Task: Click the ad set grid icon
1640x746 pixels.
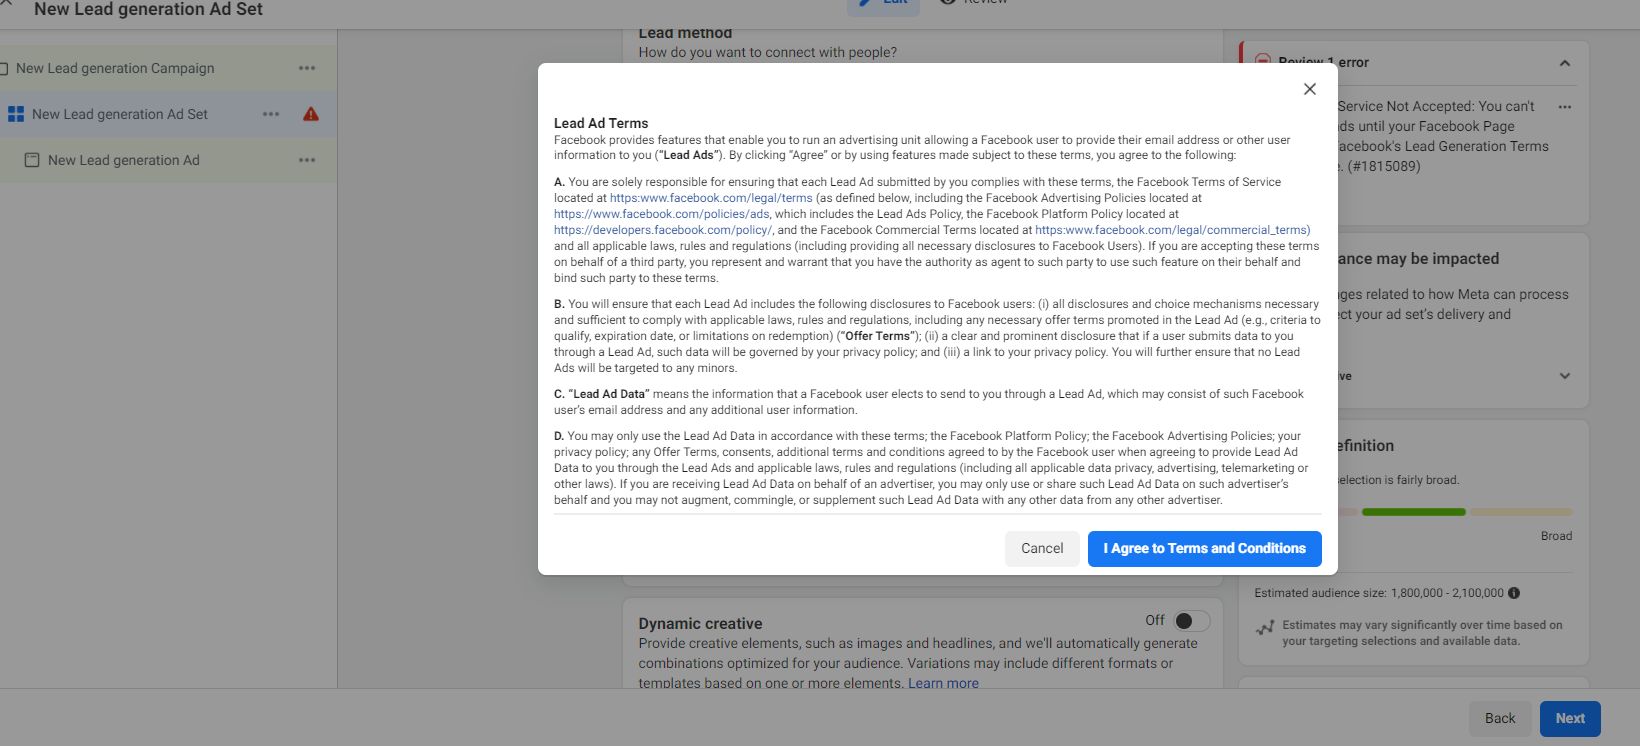Action: click(x=16, y=114)
